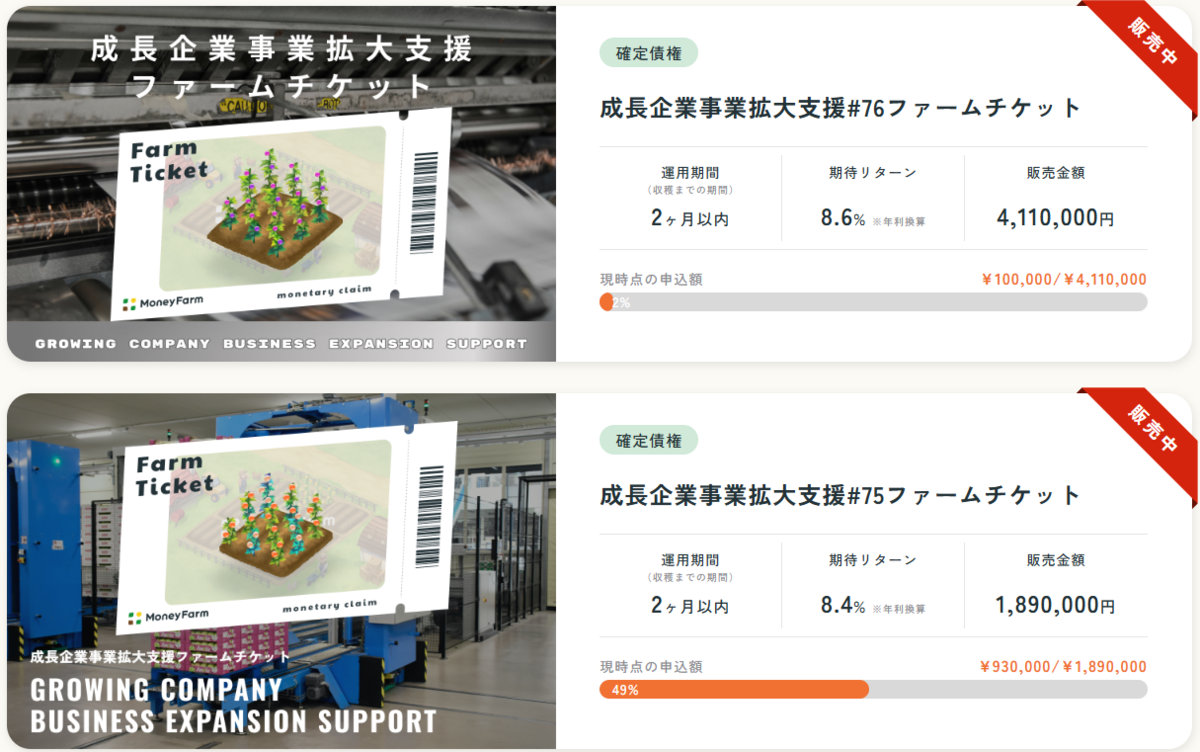Screen dimensions: 1200x752
Task: Click the 8.4% expected return value
Action: coord(843,605)
